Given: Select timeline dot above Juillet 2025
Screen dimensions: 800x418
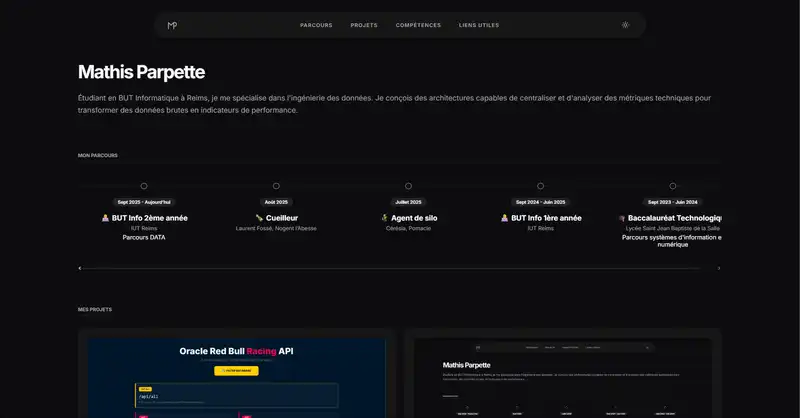Looking at the screenshot, I should tap(408, 186).
